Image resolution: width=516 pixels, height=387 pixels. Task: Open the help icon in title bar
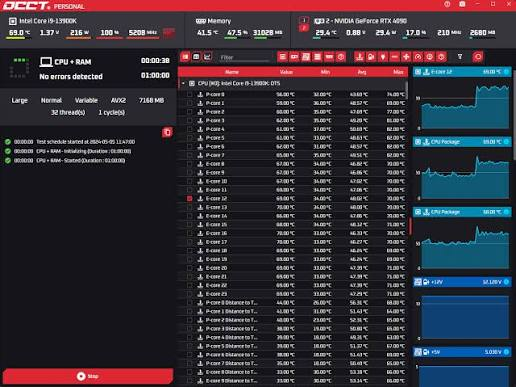point(447,4)
